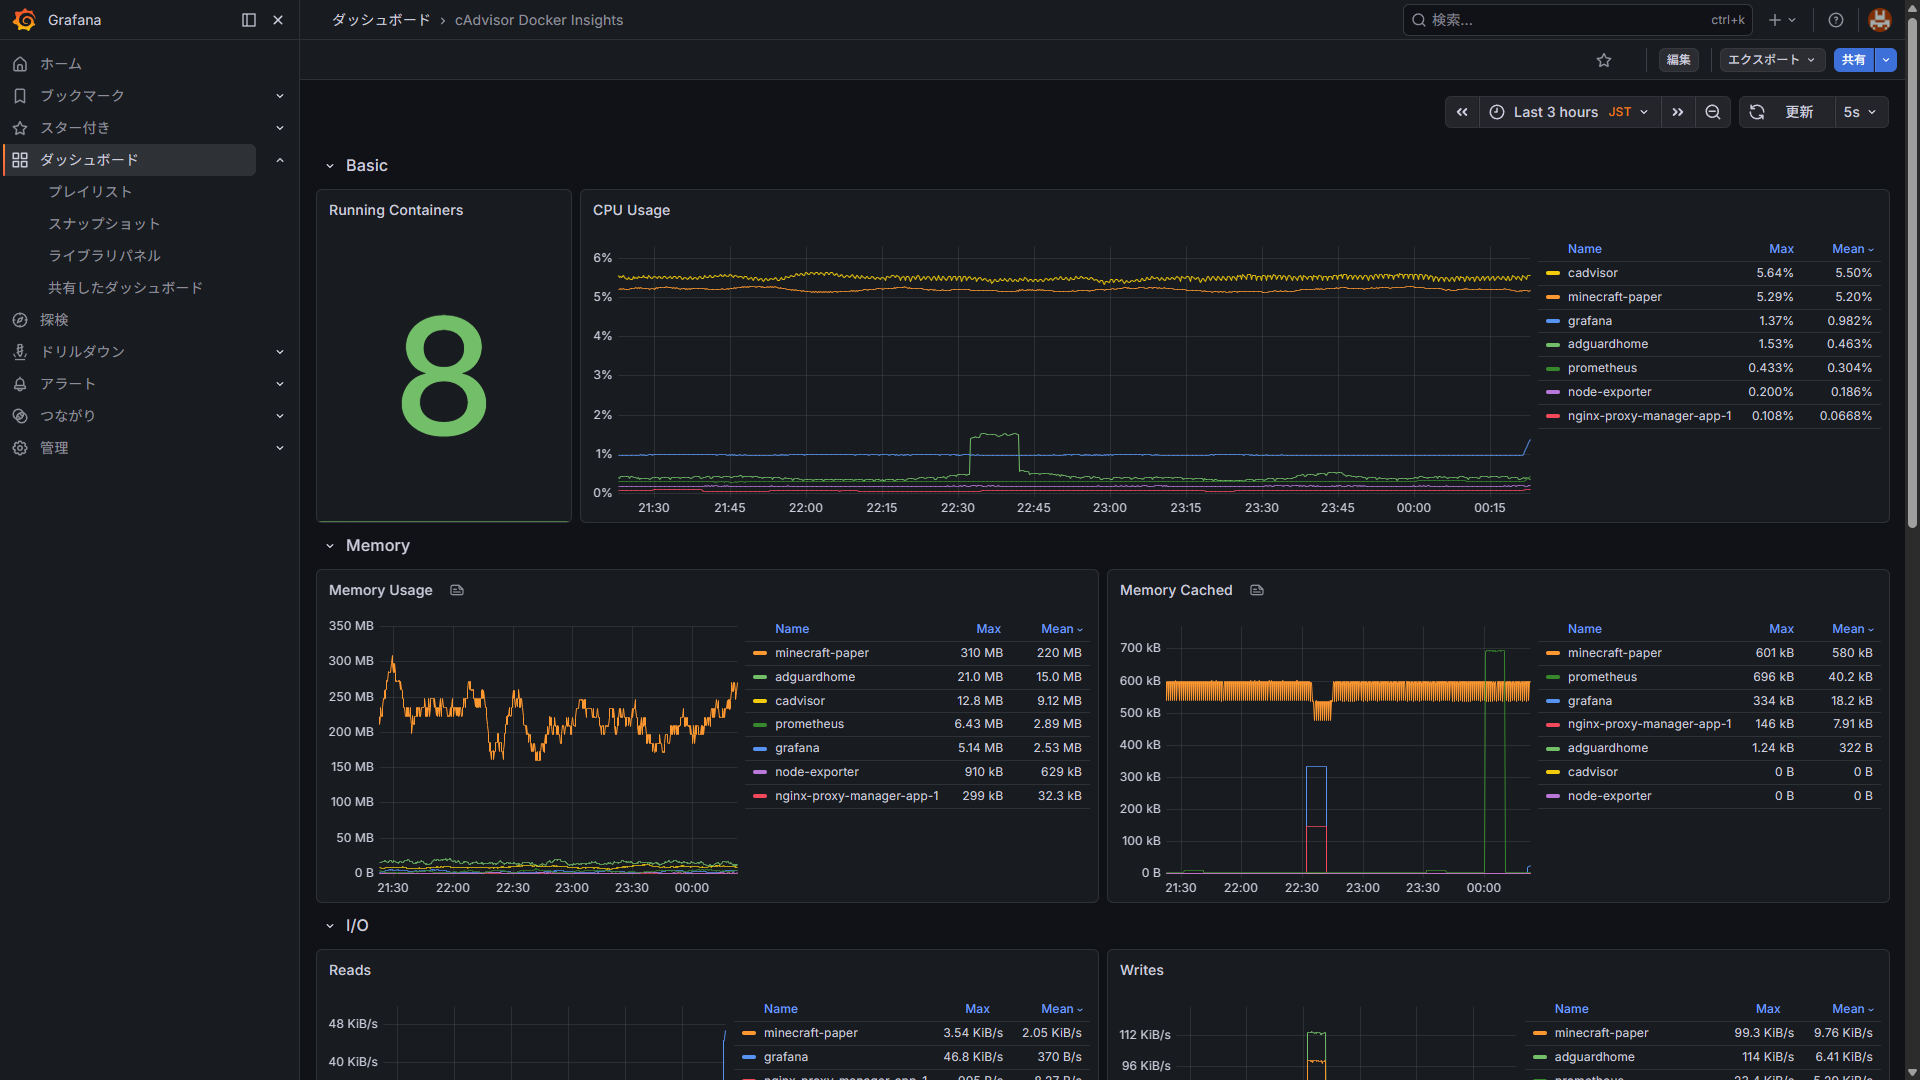
Task: Collapse the Basic row
Action: click(330, 166)
